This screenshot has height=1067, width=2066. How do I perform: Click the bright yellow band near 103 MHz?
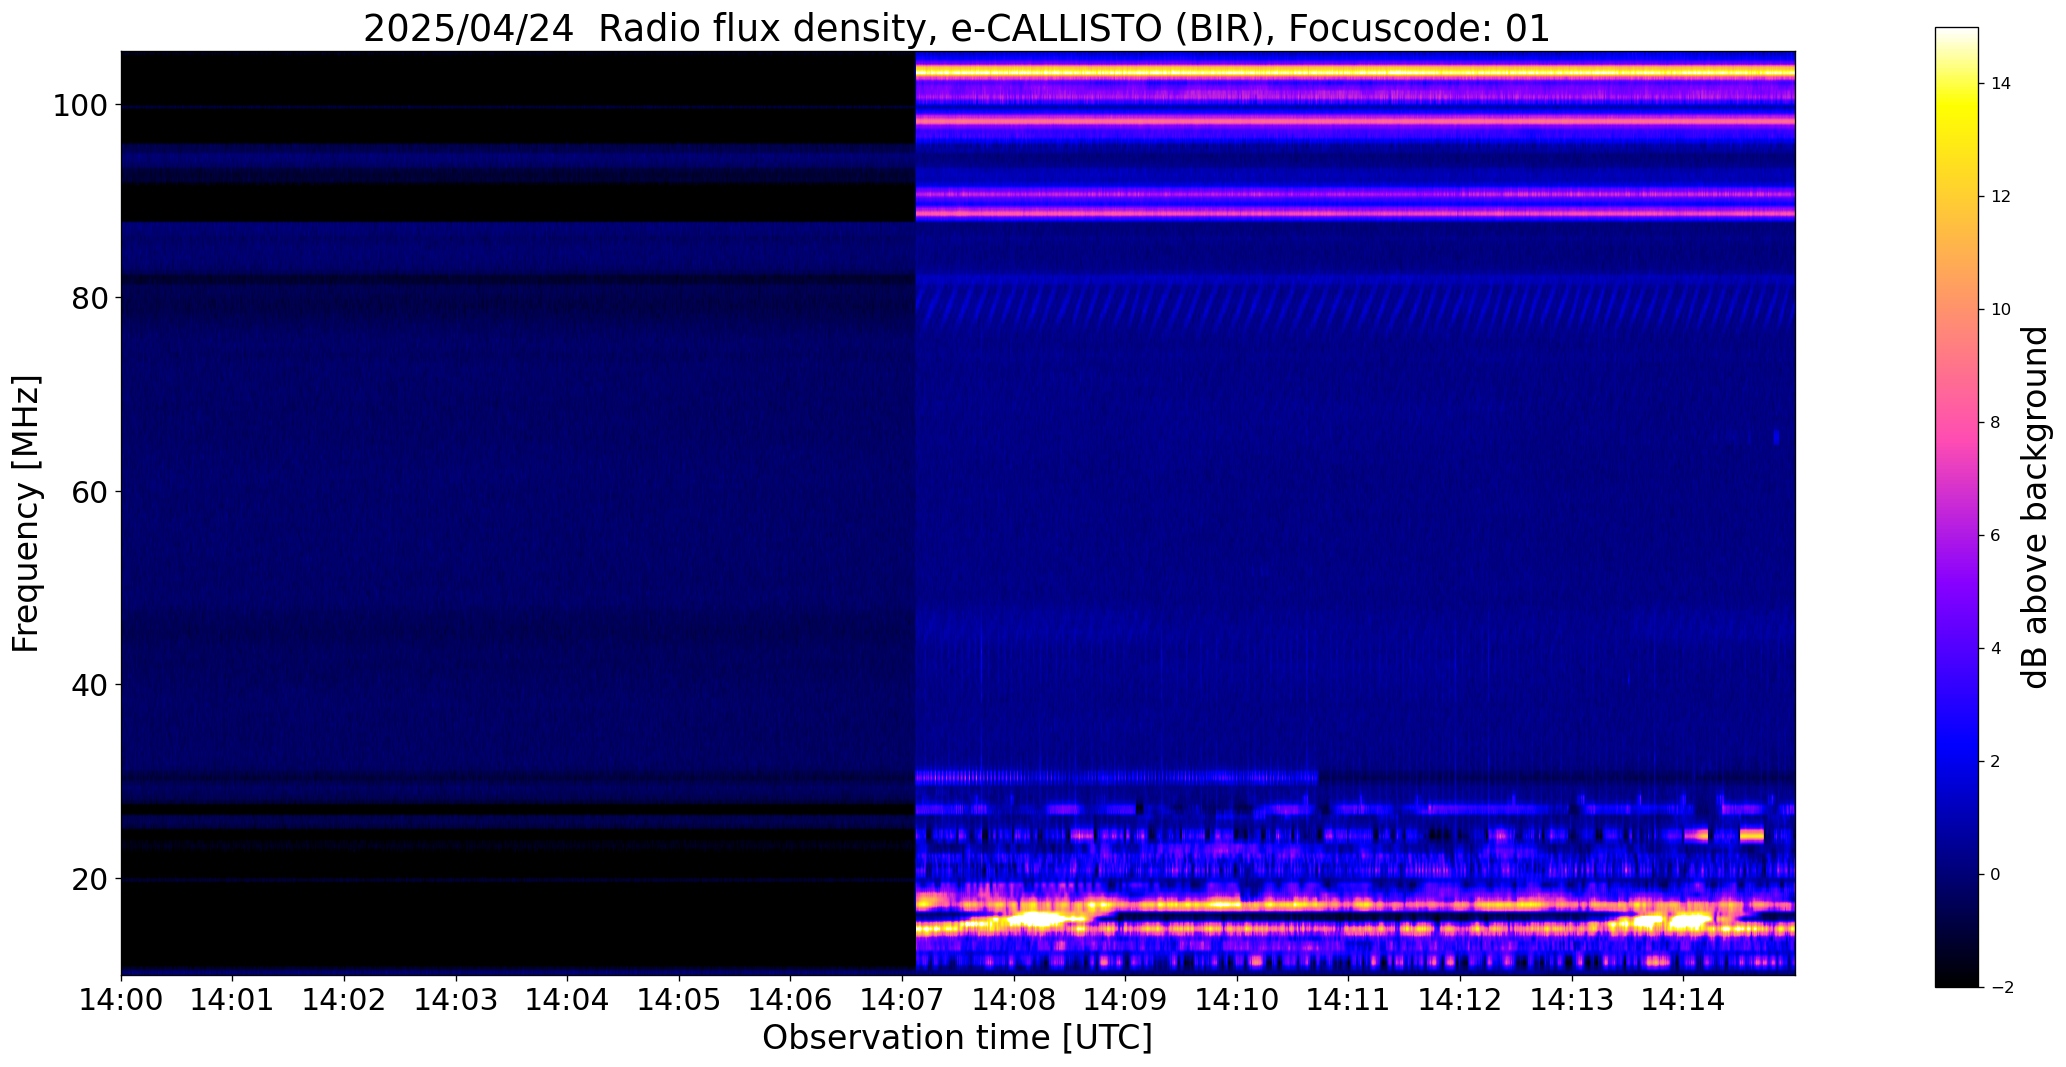(x=1355, y=72)
